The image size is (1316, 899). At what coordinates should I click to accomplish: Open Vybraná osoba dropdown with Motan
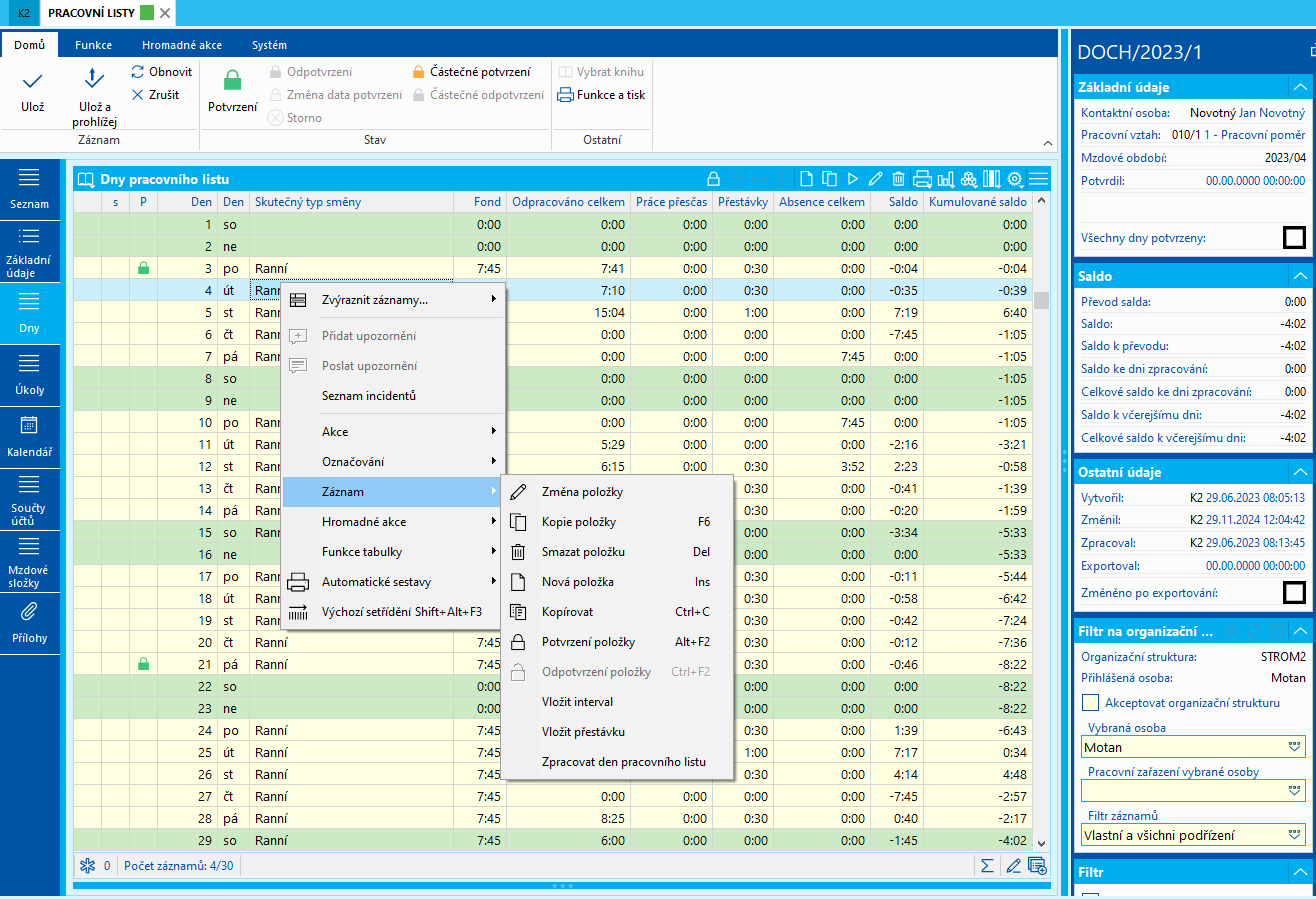[1295, 747]
